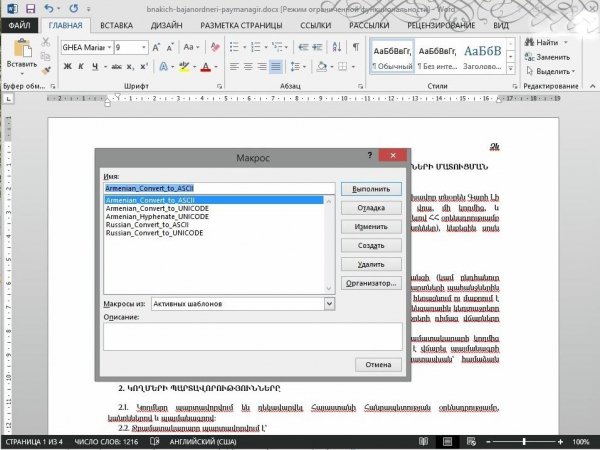600x450 pixels.
Task: Open the Выделить (Select) dropdown
Action: 551,71
